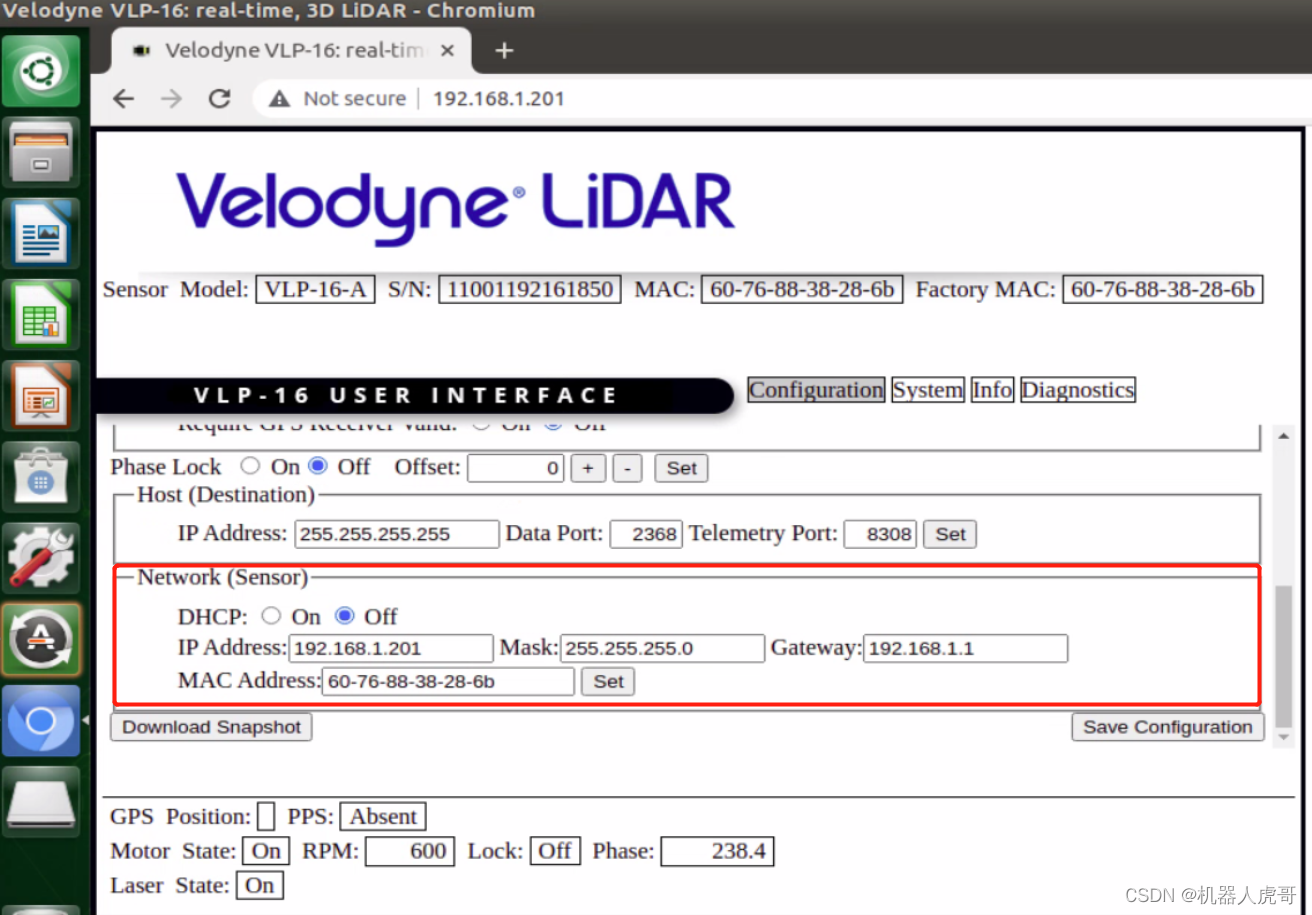Click the phase Offset input field

pyautogui.click(x=516, y=468)
